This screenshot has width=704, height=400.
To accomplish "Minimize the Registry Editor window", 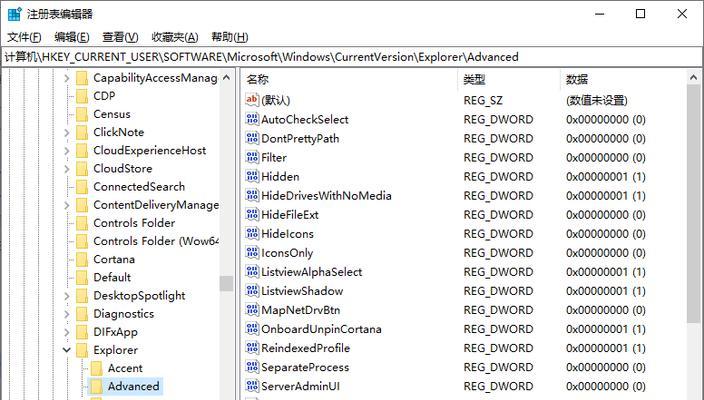I will click(599, 14).
